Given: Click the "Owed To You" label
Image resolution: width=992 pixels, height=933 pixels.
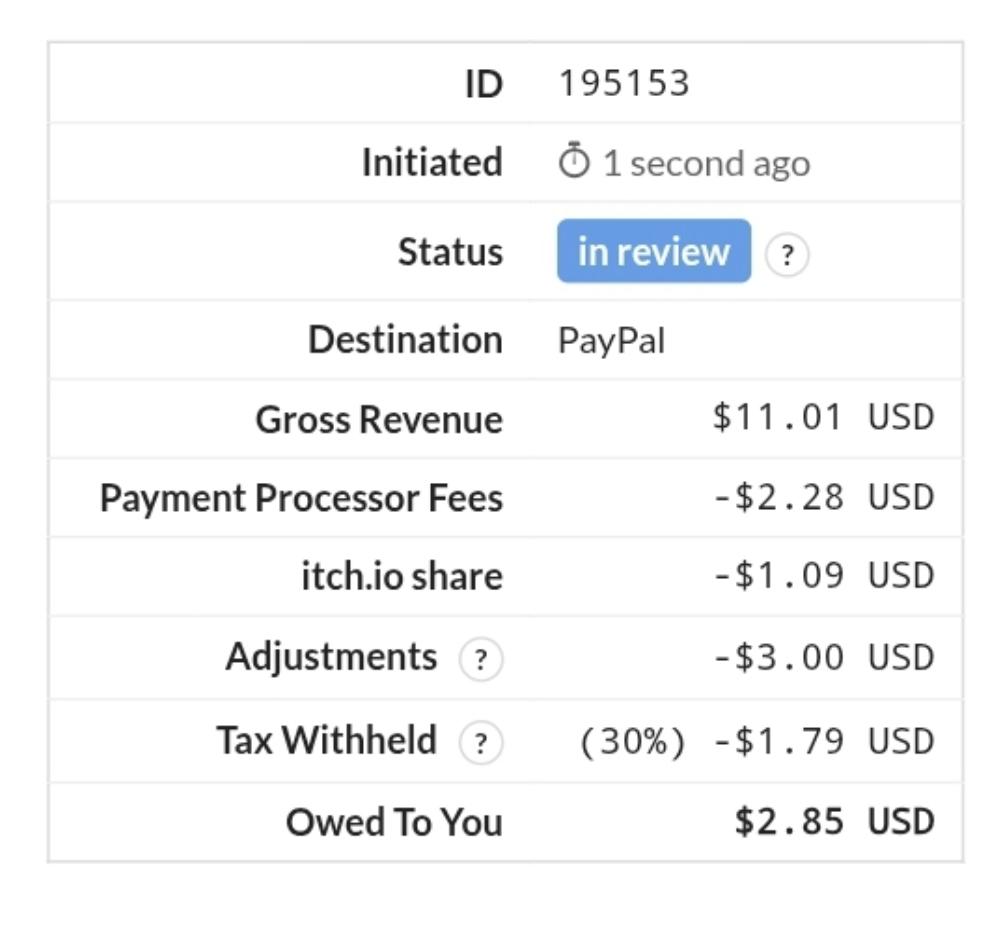Looking at the screenshot, I should 394,822.
